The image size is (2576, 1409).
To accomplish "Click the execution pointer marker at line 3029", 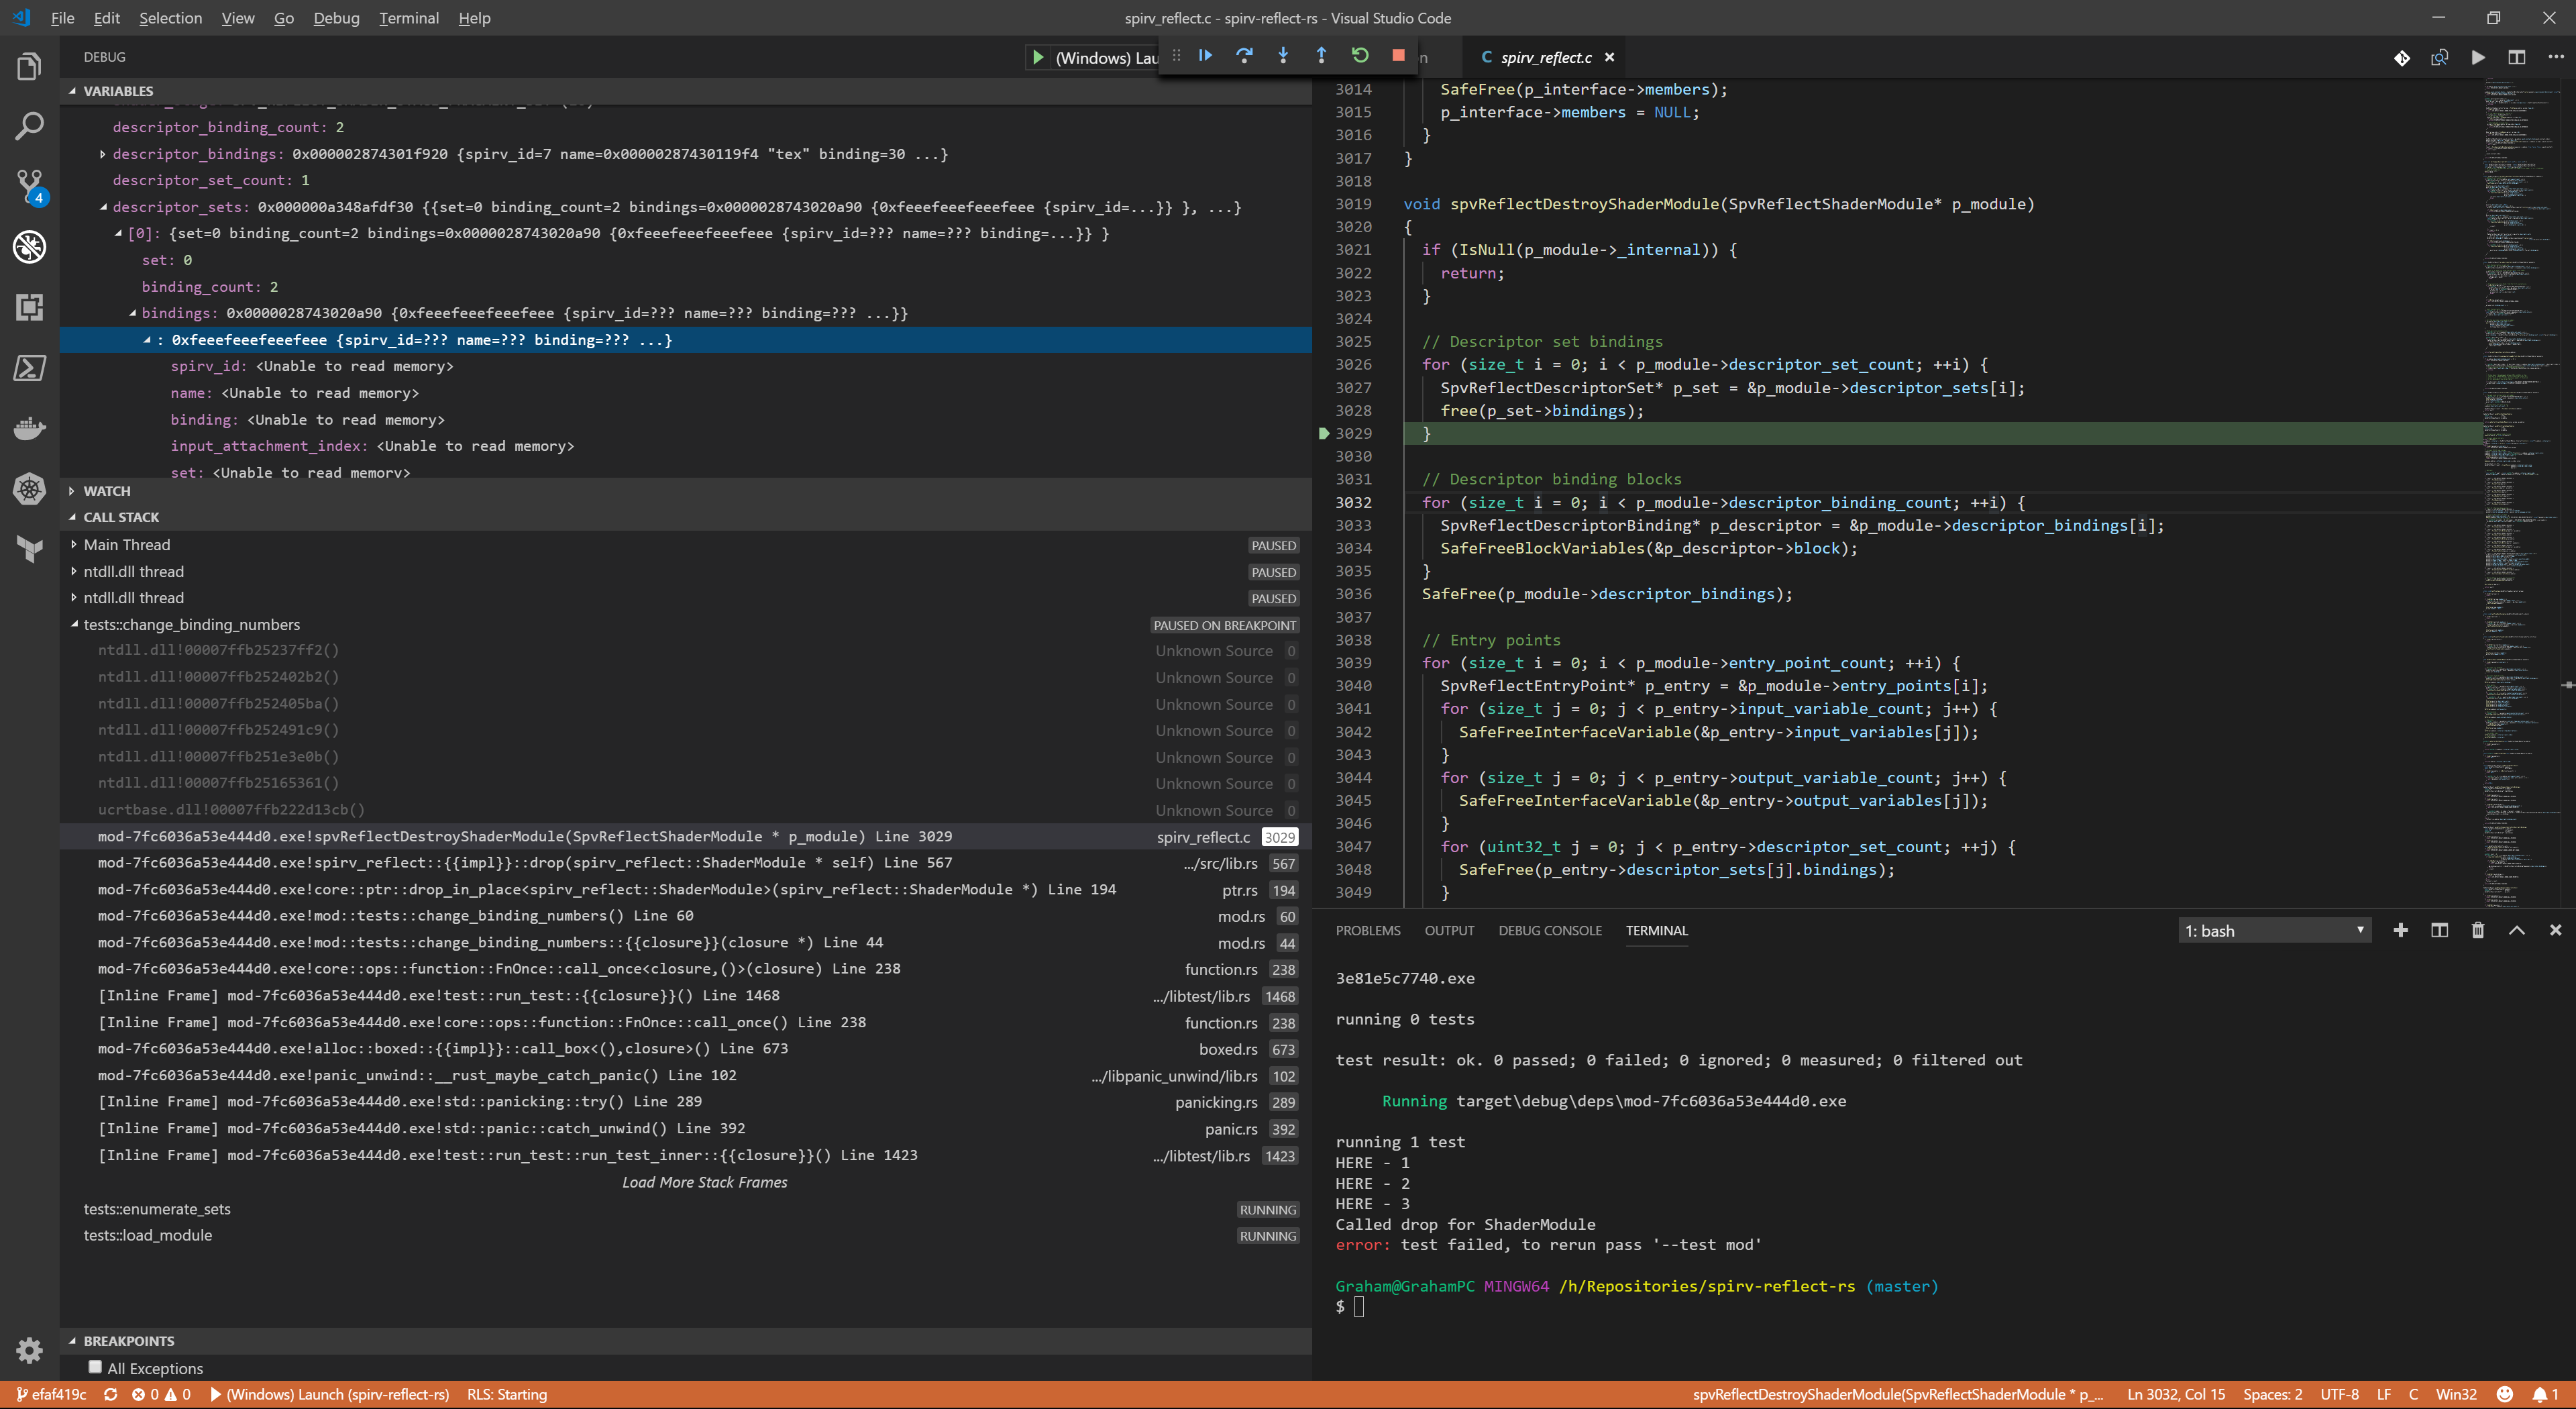I will [x=1324, y=433].
